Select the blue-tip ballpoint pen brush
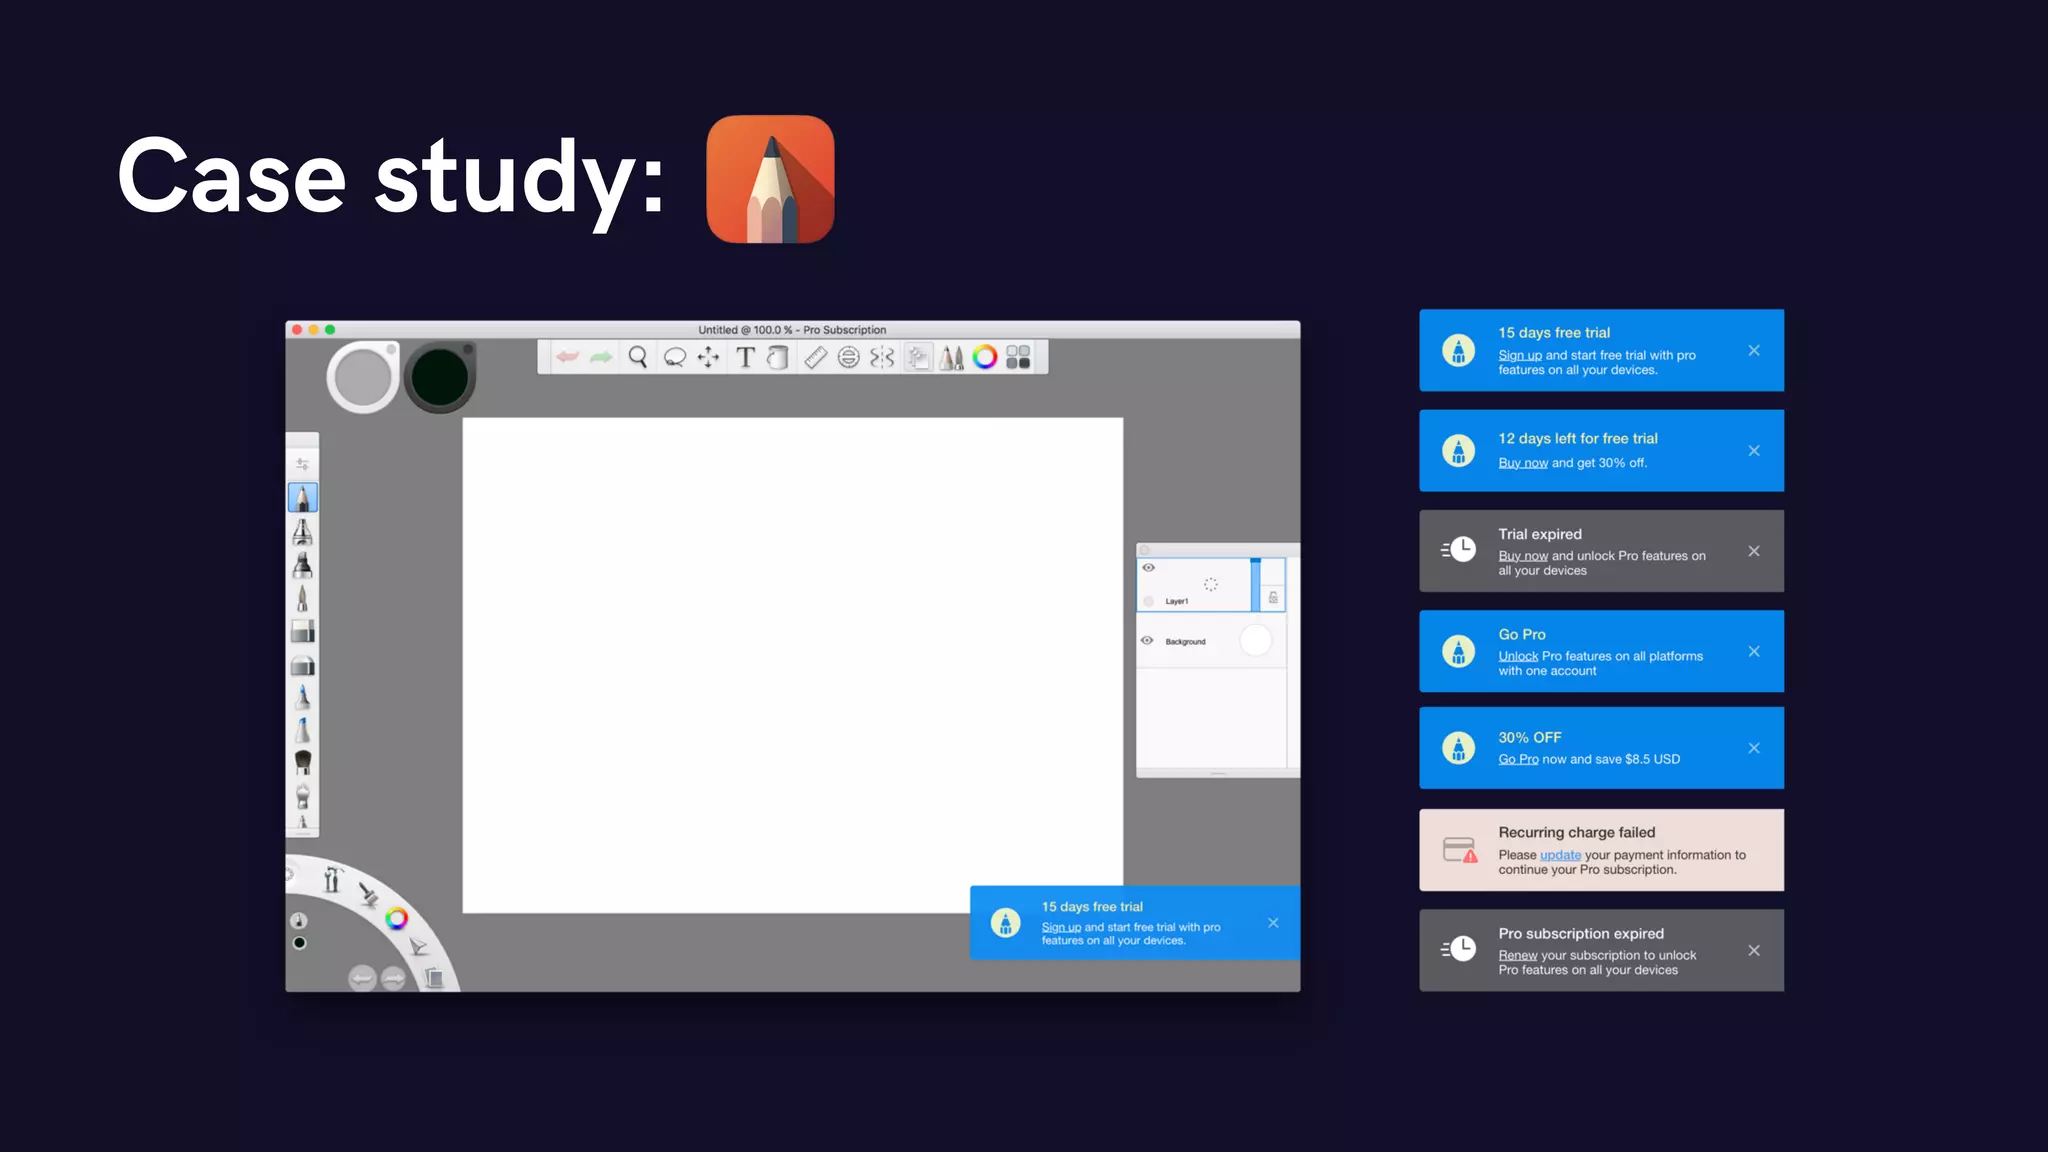This screenshot has width=2048, height=1152. (302, 697)
